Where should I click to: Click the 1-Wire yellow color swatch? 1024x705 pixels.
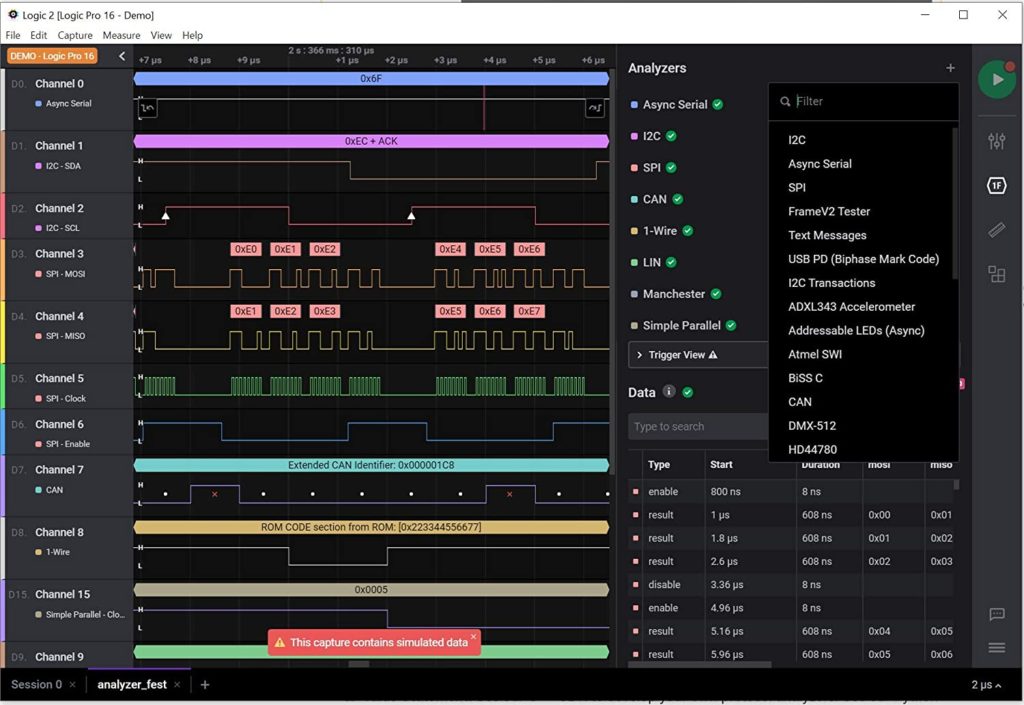pos(633,231)
